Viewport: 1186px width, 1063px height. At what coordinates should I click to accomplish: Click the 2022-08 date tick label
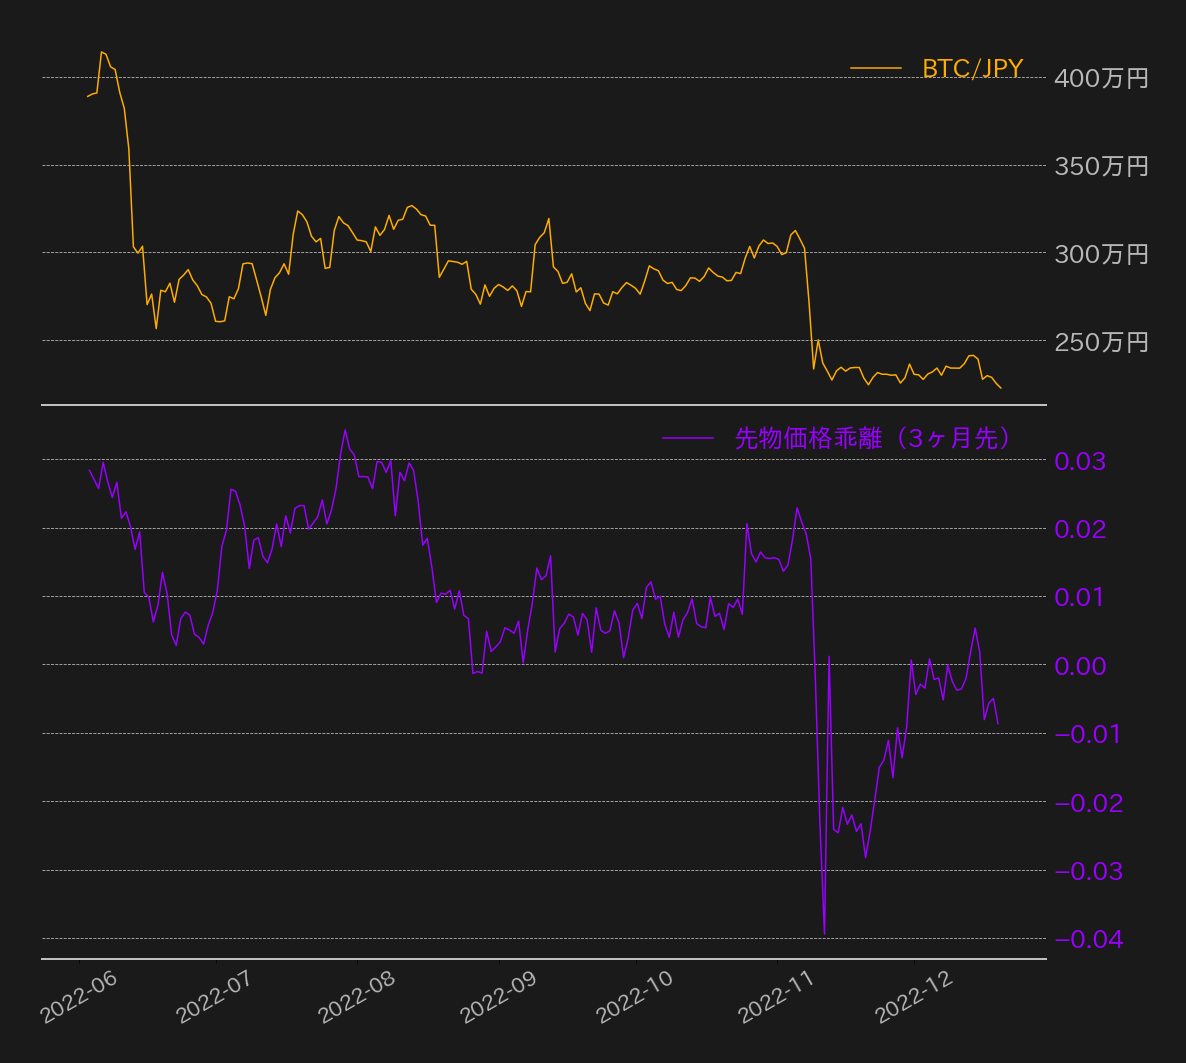tap(356, 997)
